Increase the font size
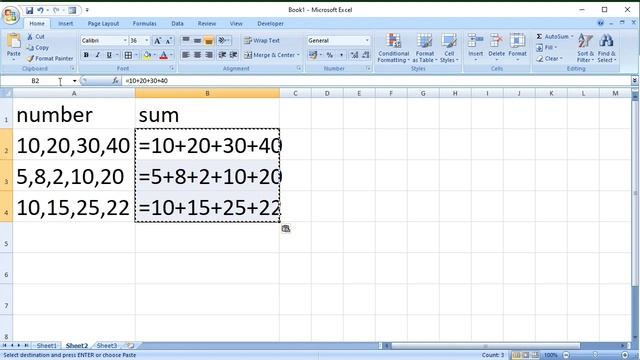 click(x=157, y=40)
